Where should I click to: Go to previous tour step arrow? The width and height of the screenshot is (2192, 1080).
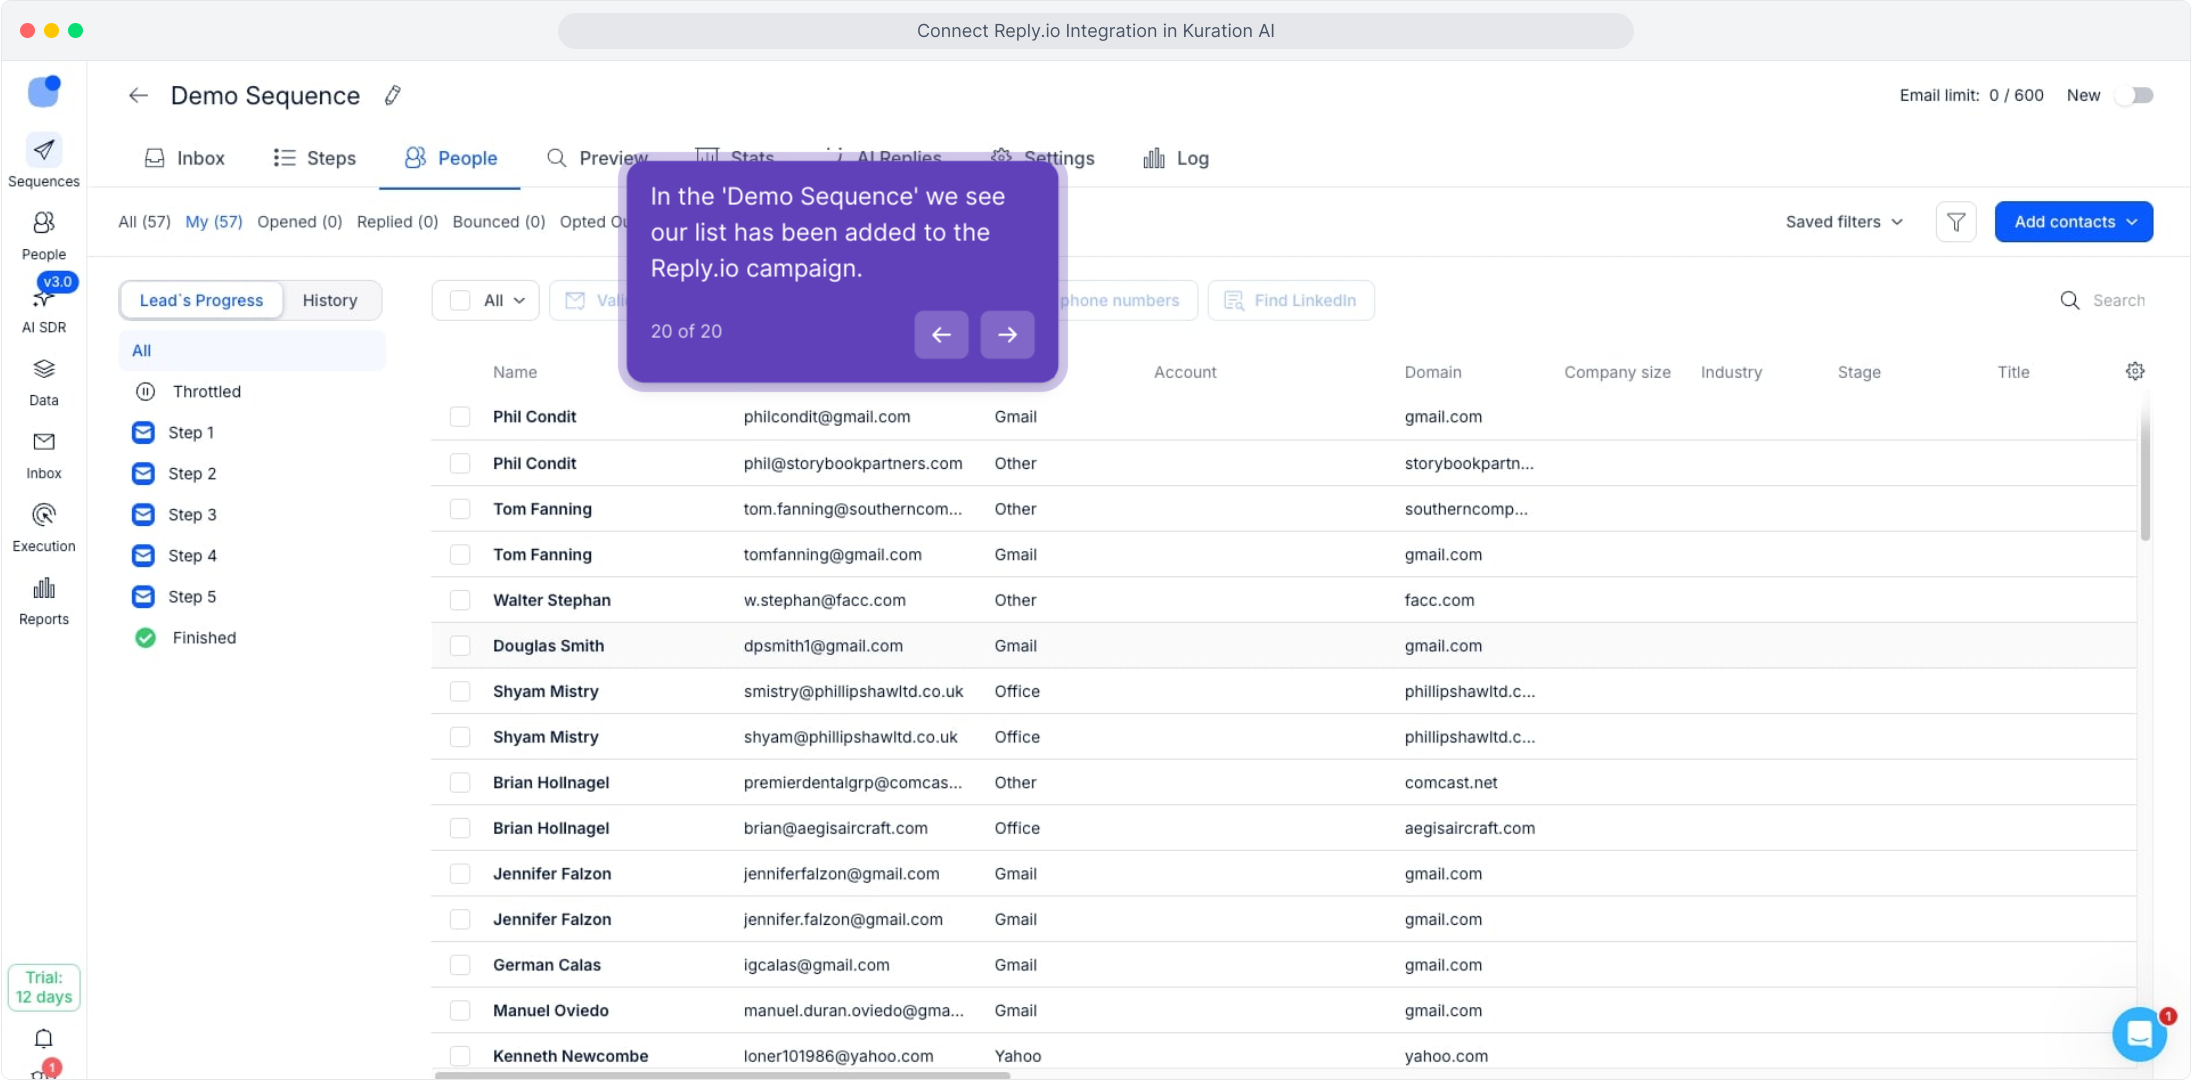coord(941,335)
